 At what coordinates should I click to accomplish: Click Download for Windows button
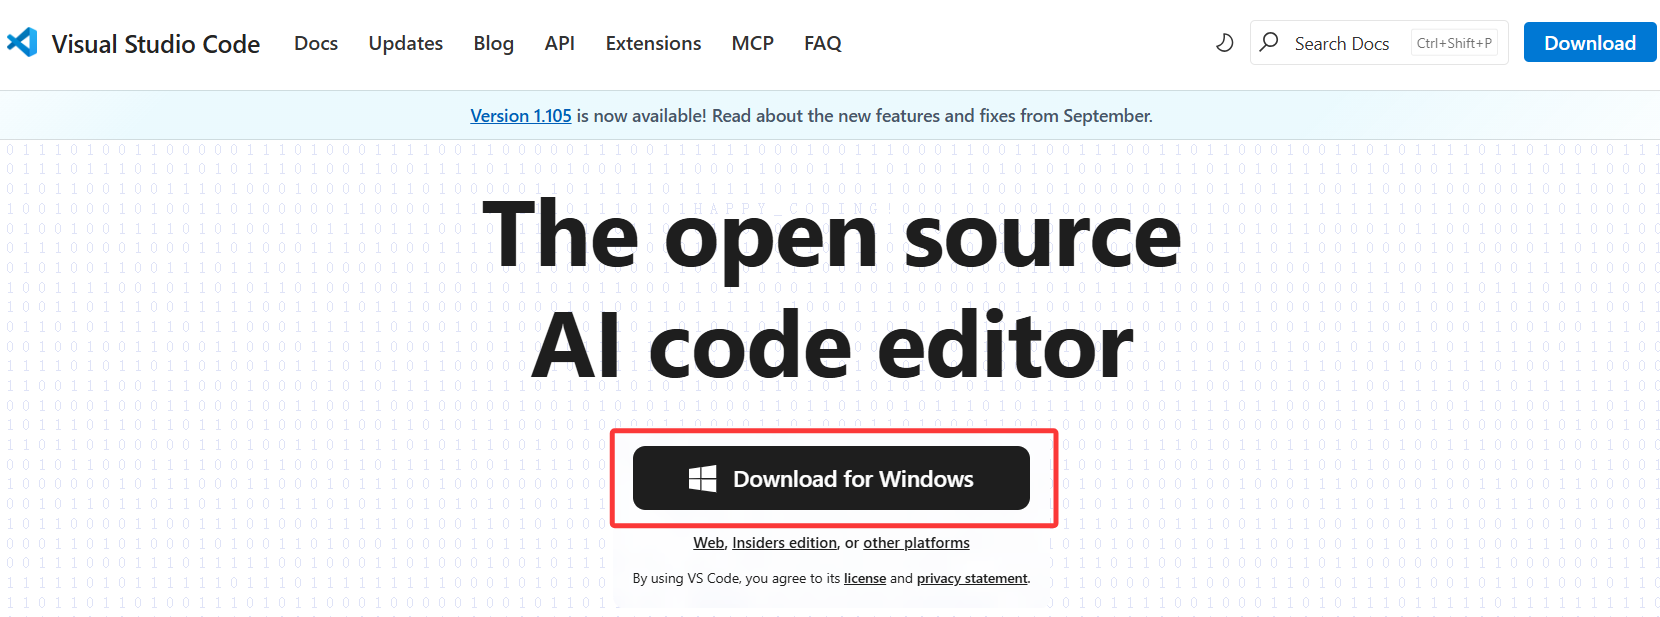831,478
